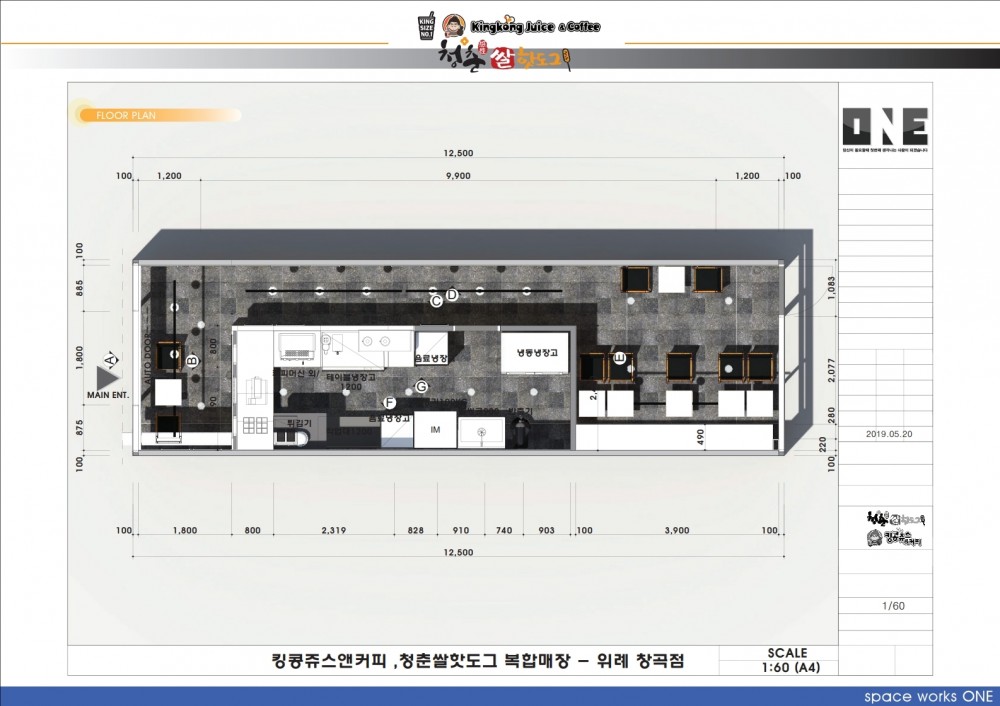Click the 튀김기 fryer label
1000x706 pixels.
[299, 424]
